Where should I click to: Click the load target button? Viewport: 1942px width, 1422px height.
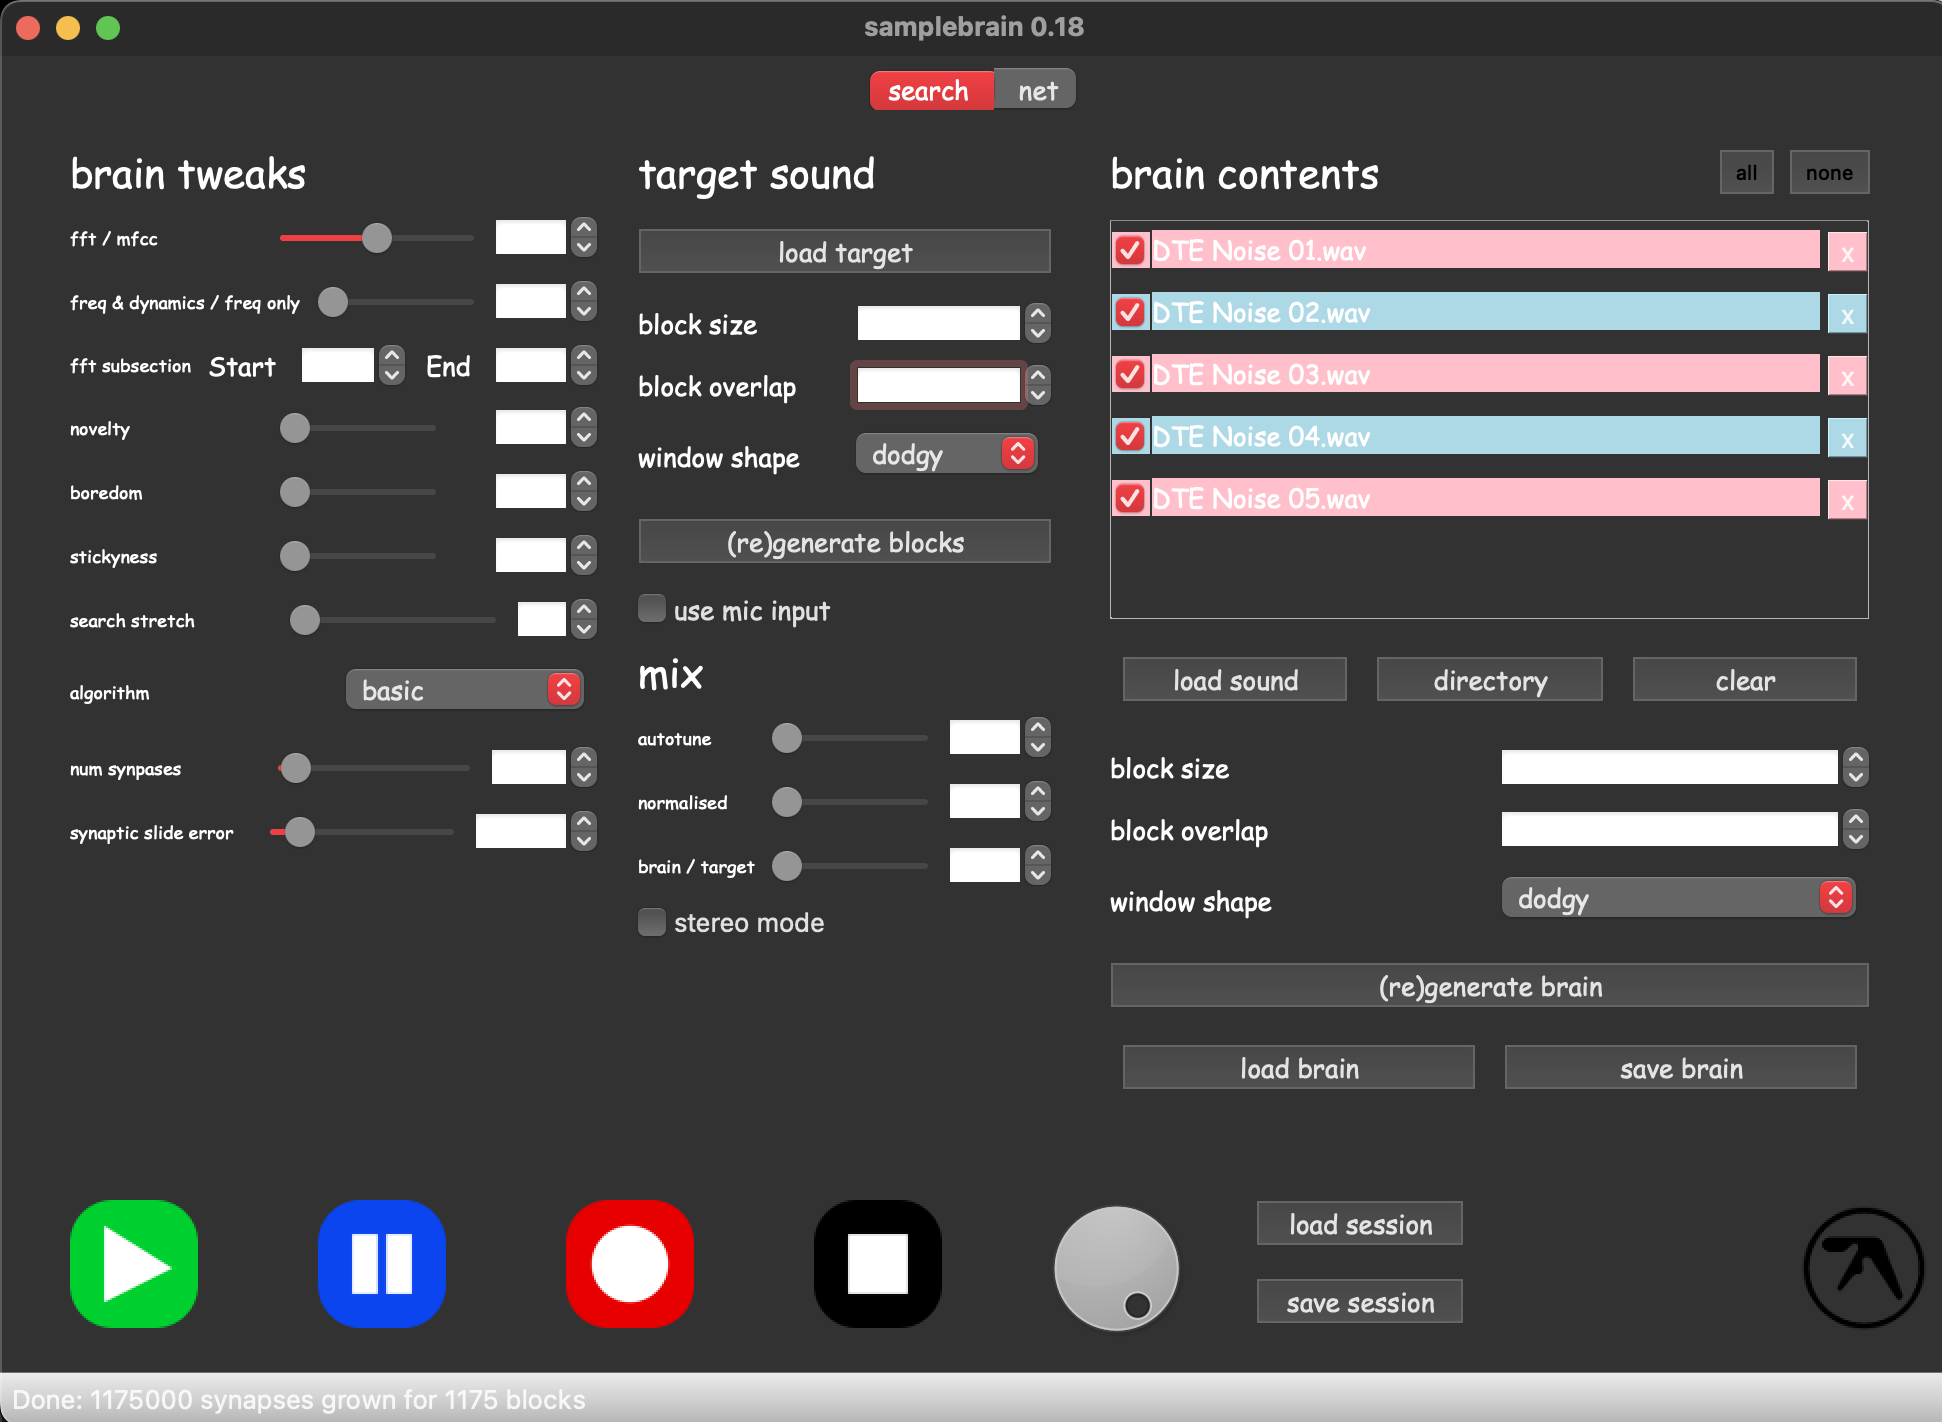[x=844, y=252]
